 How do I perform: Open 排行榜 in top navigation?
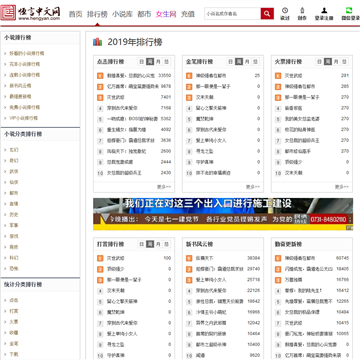97,14
